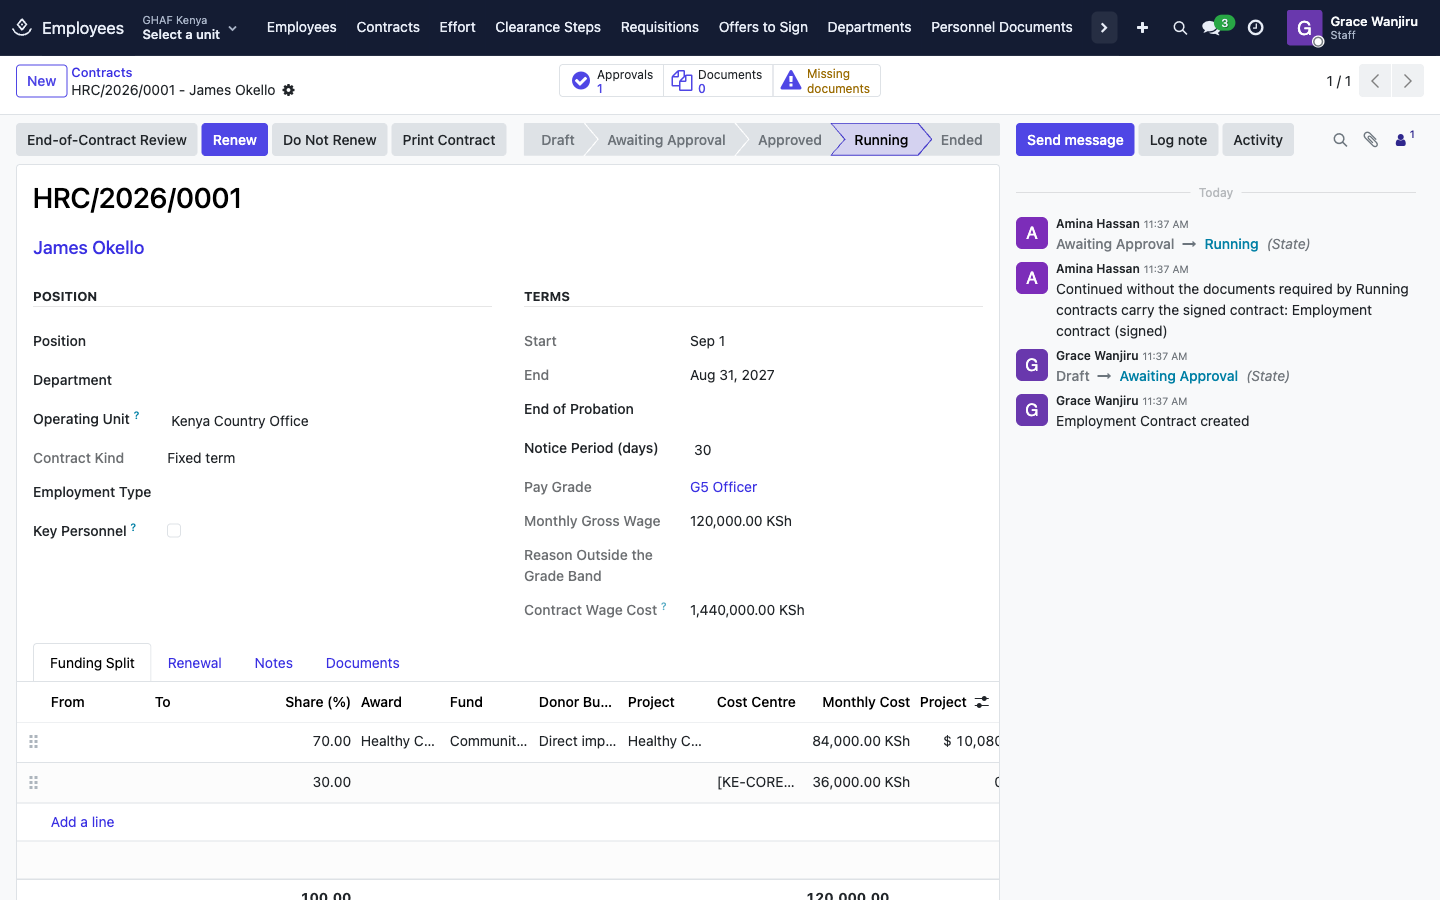Image resolution: width=1440 pixels, height=900 pixels.
Task: Open the top bar search icon
Action: (1180, 28)
